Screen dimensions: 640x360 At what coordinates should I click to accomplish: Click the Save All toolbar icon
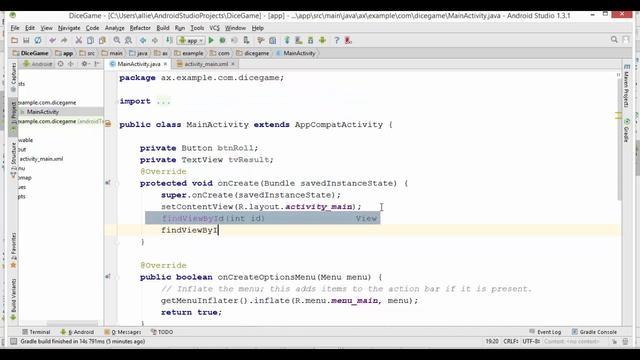(26, 40)
